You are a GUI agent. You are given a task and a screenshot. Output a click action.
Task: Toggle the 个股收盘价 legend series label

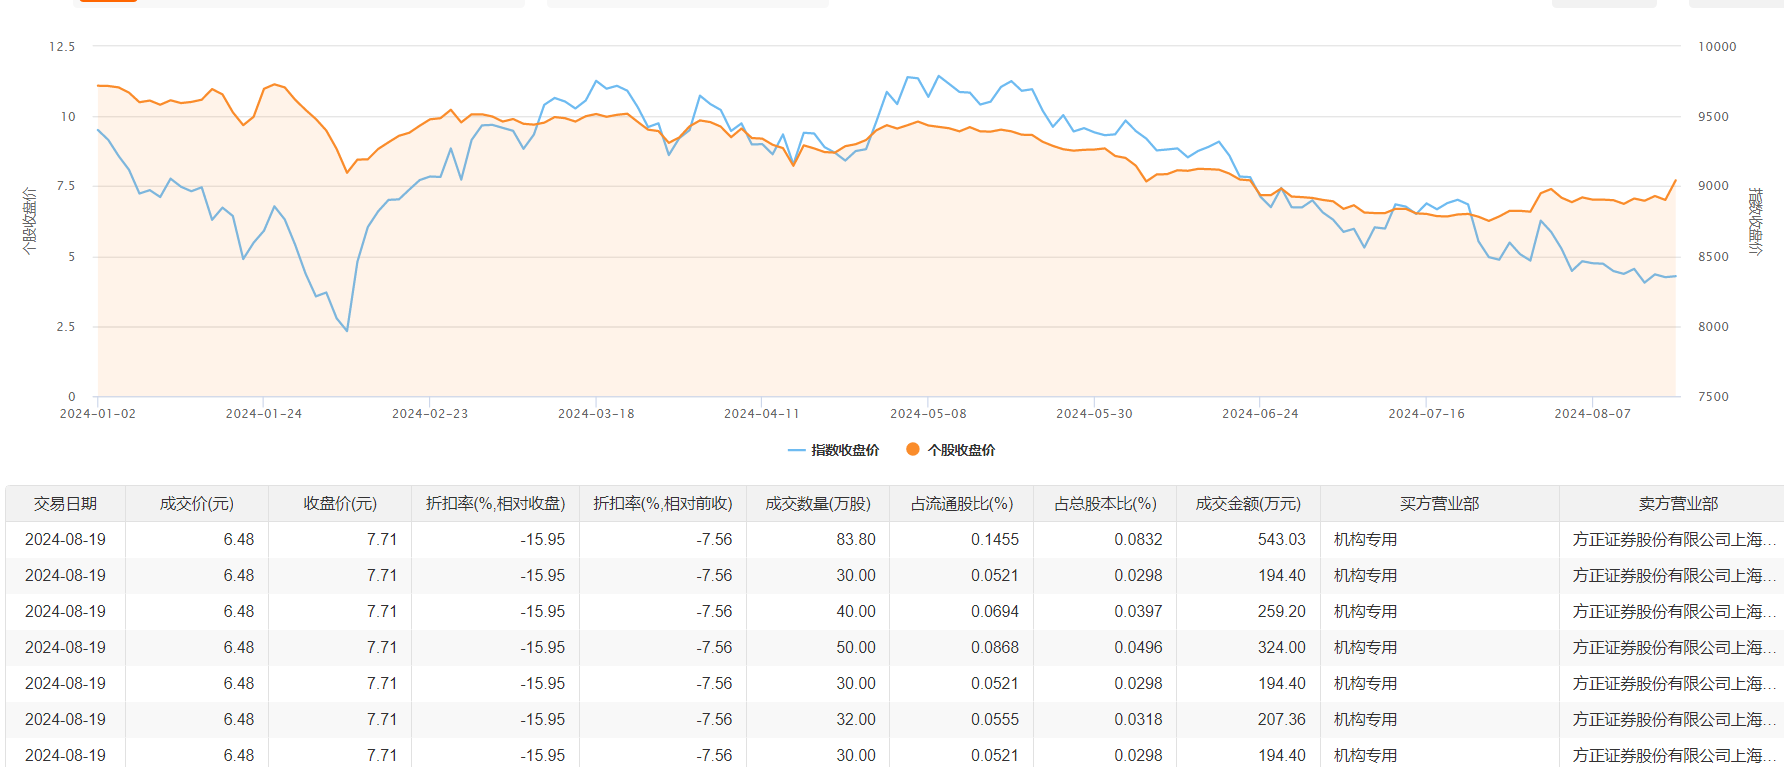[961, 450]
